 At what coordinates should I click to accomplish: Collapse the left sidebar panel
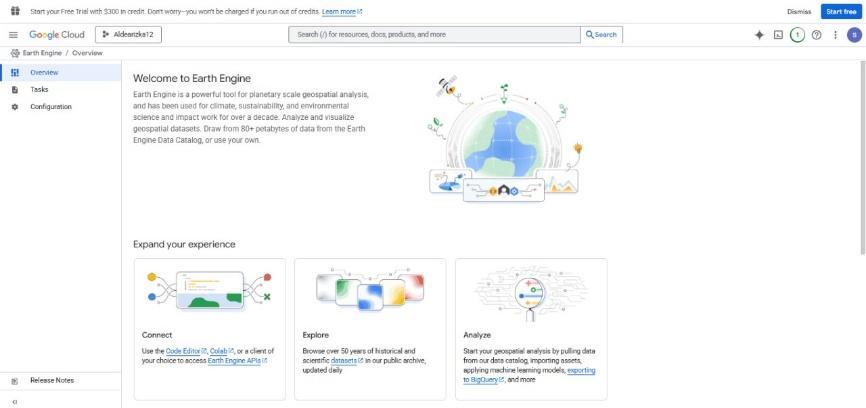coord(14,402)
